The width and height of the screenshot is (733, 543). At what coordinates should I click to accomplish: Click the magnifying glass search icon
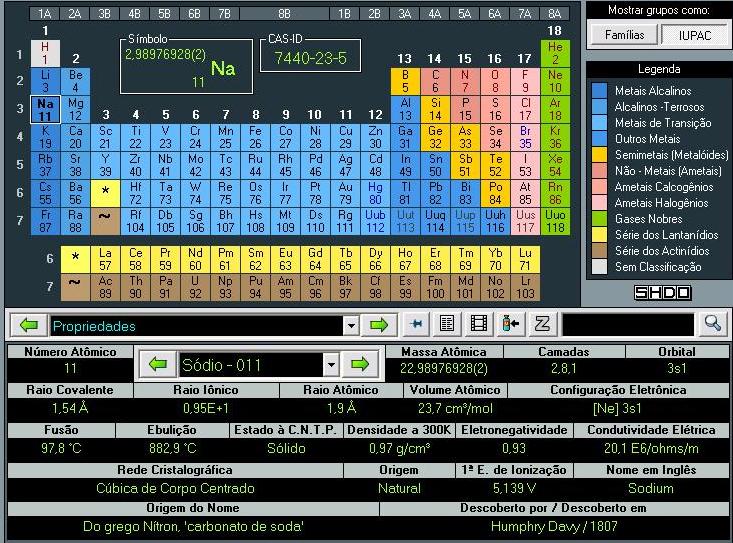pos(712,323)
